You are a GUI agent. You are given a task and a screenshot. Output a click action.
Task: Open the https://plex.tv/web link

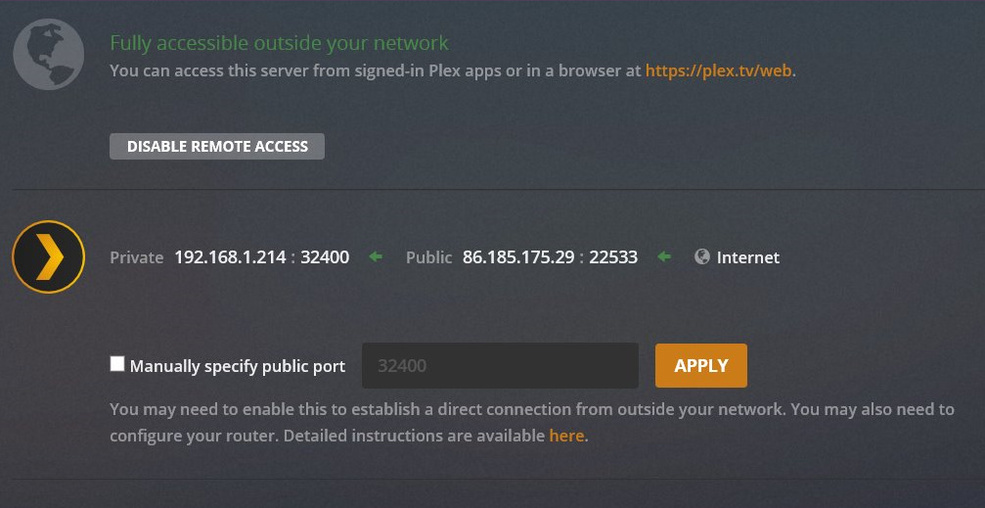[718, 71]
